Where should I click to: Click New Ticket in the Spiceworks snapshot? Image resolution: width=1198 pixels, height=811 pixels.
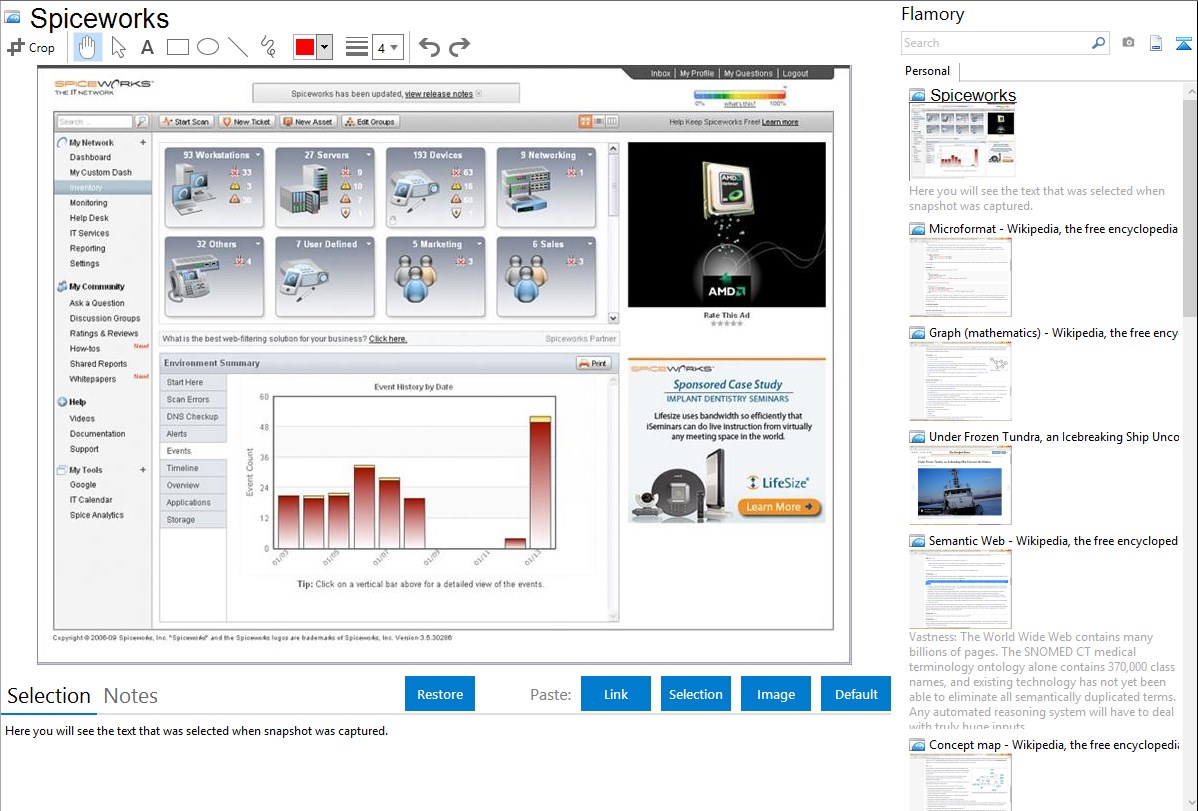tap(246, 122)
